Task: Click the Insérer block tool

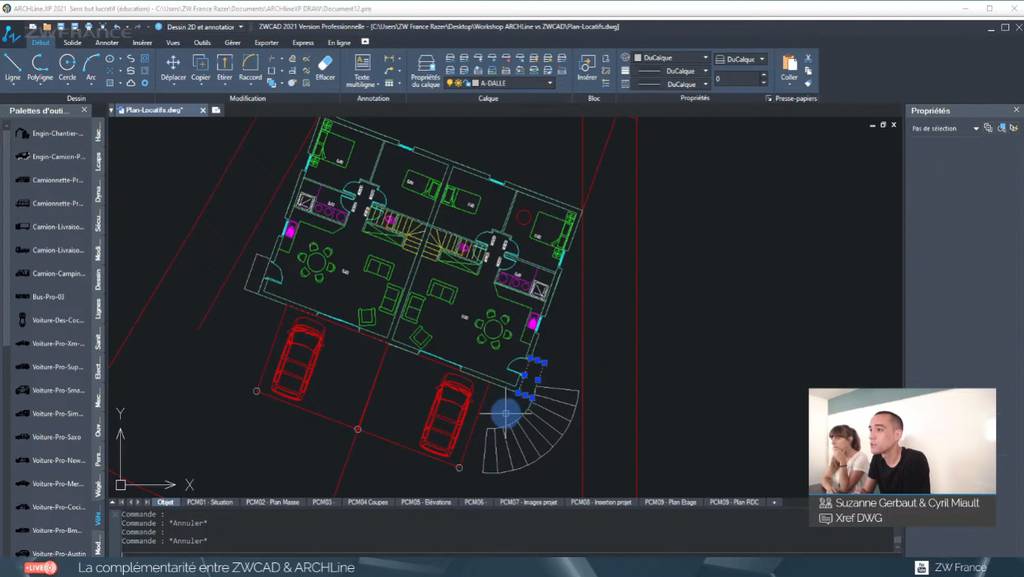Action: click(587, 67)
